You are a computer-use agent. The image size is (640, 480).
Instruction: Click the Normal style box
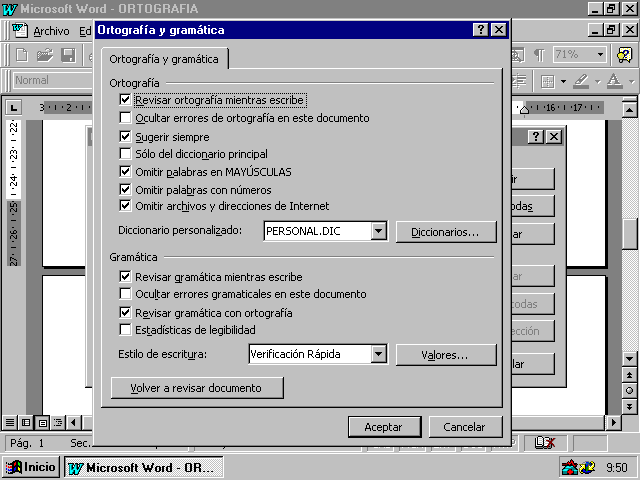pos(53,80)
